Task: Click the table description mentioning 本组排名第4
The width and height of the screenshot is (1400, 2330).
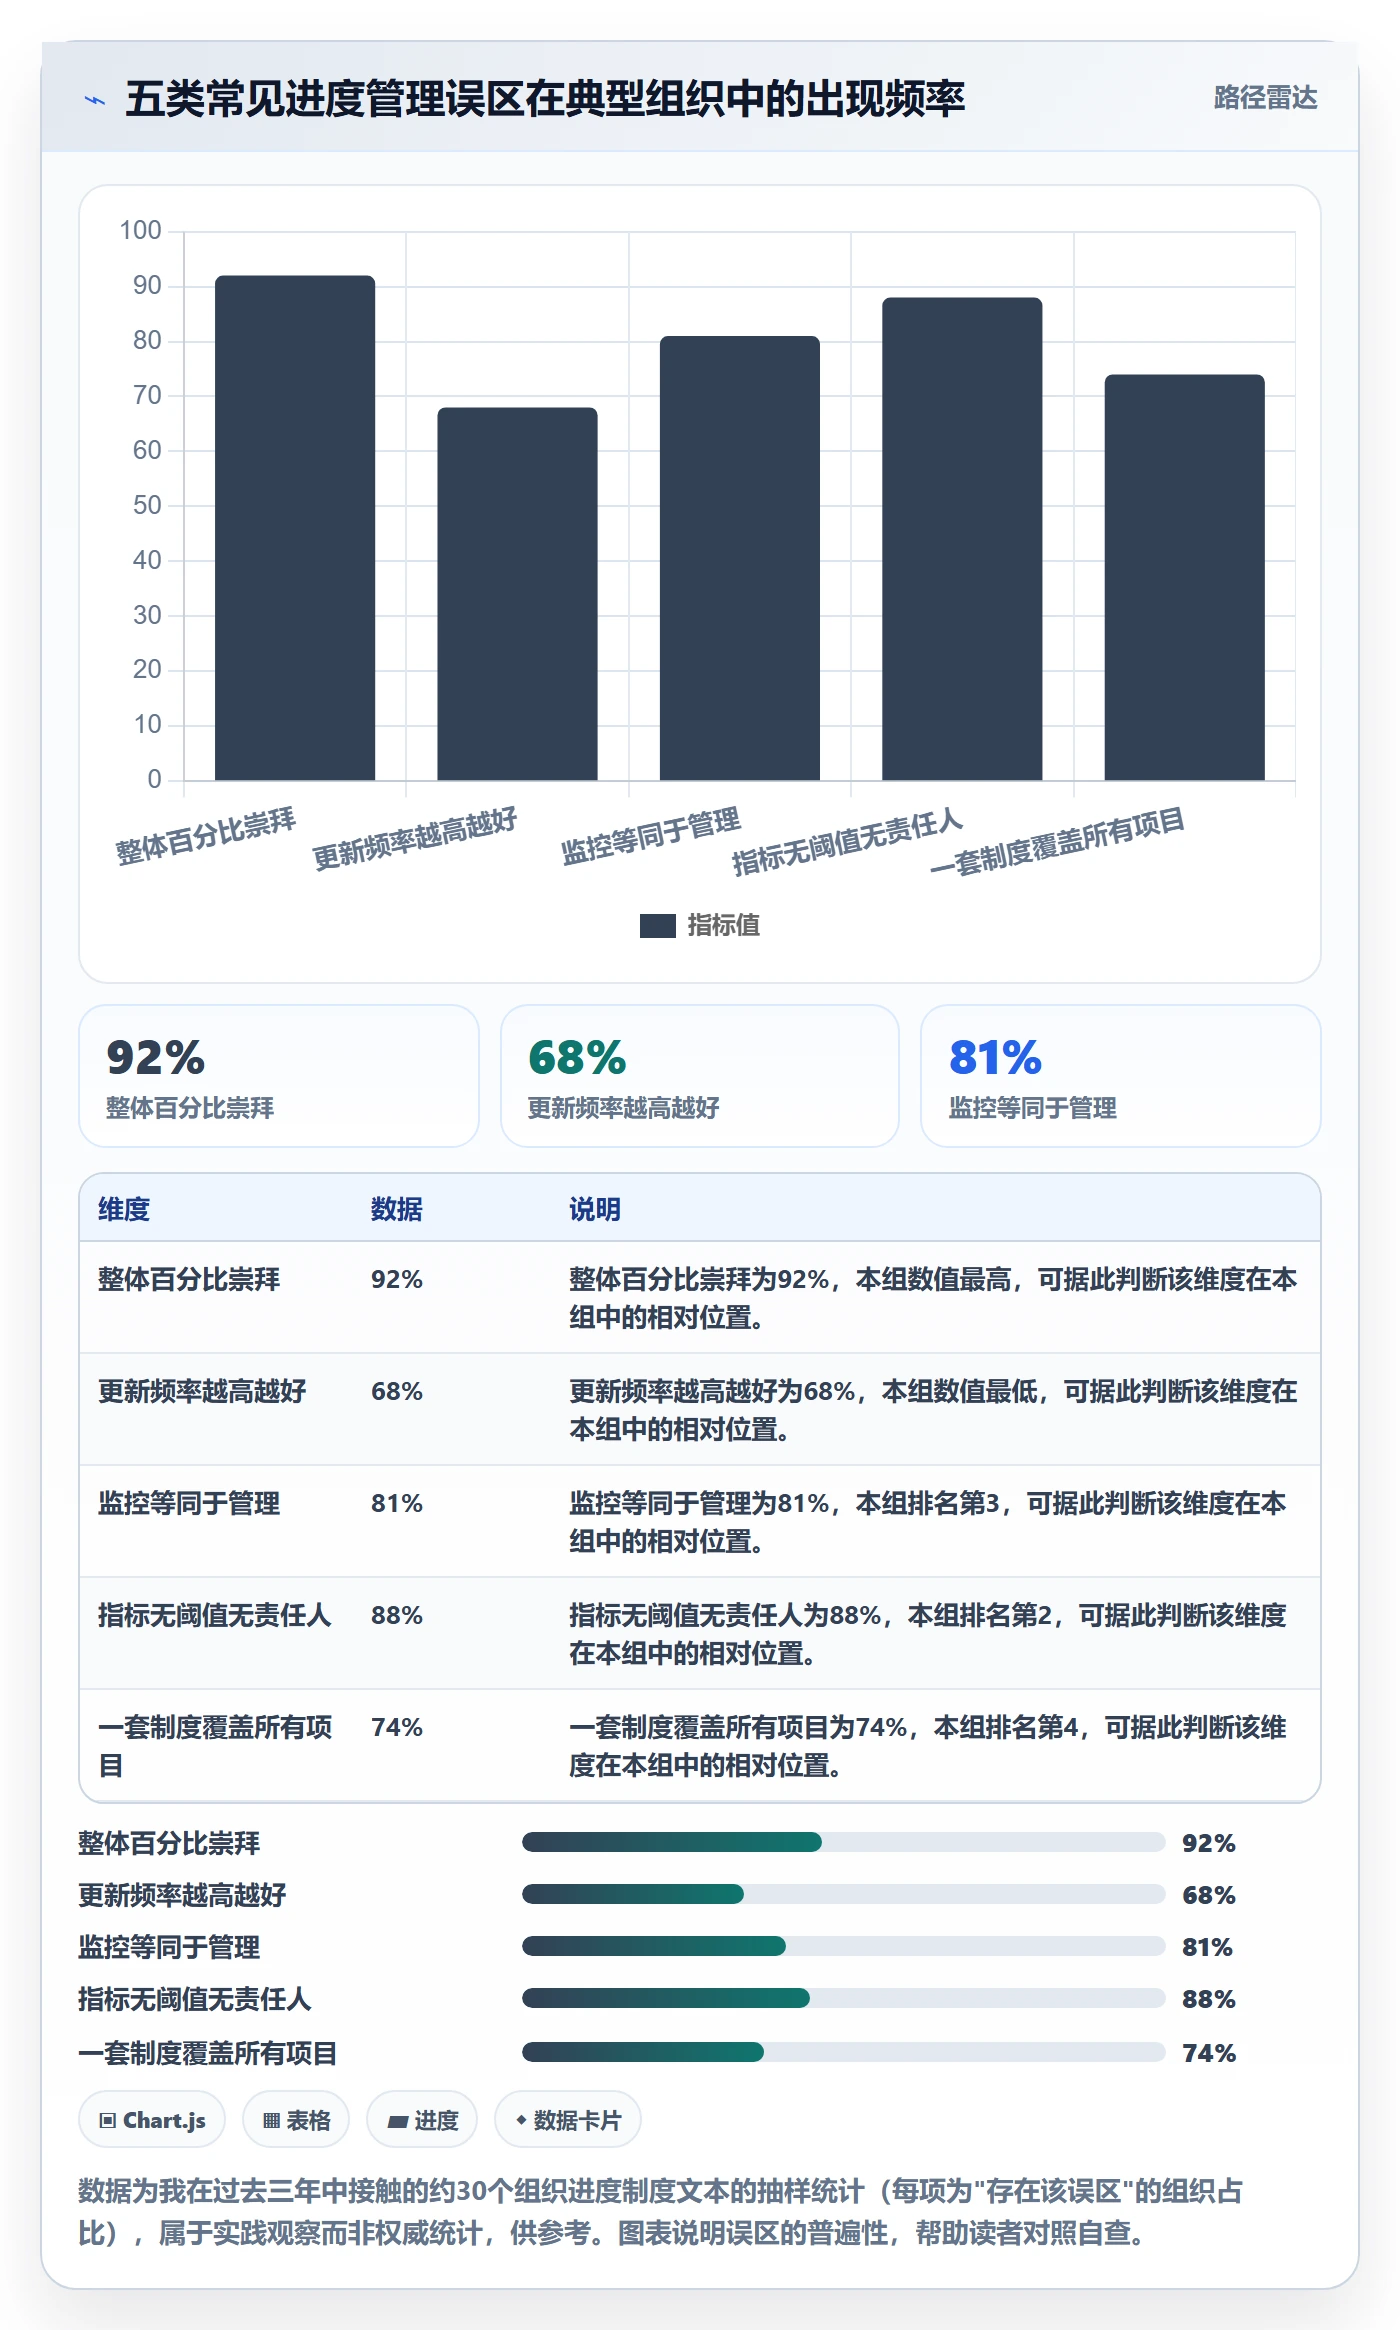Action: coord(928,1746)
